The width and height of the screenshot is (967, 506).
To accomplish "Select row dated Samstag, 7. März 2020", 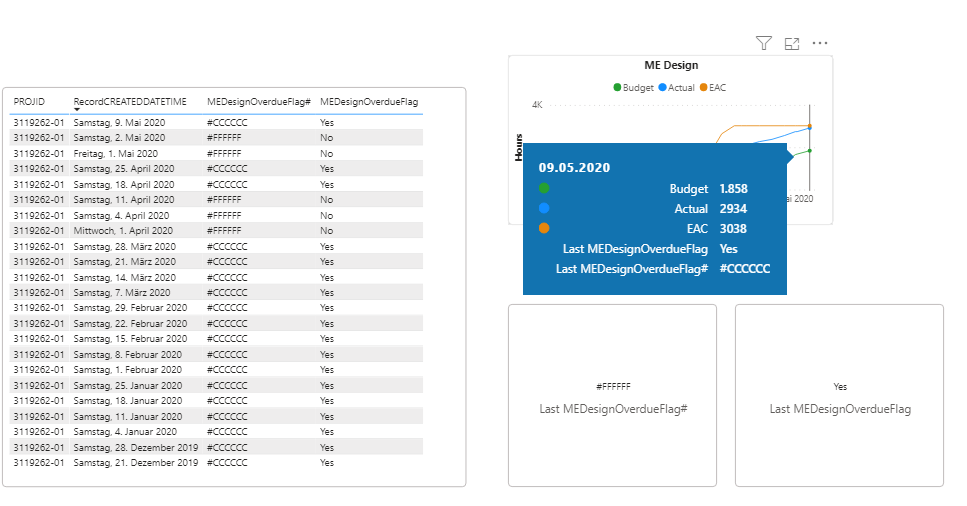I will [x=216, y=292].
